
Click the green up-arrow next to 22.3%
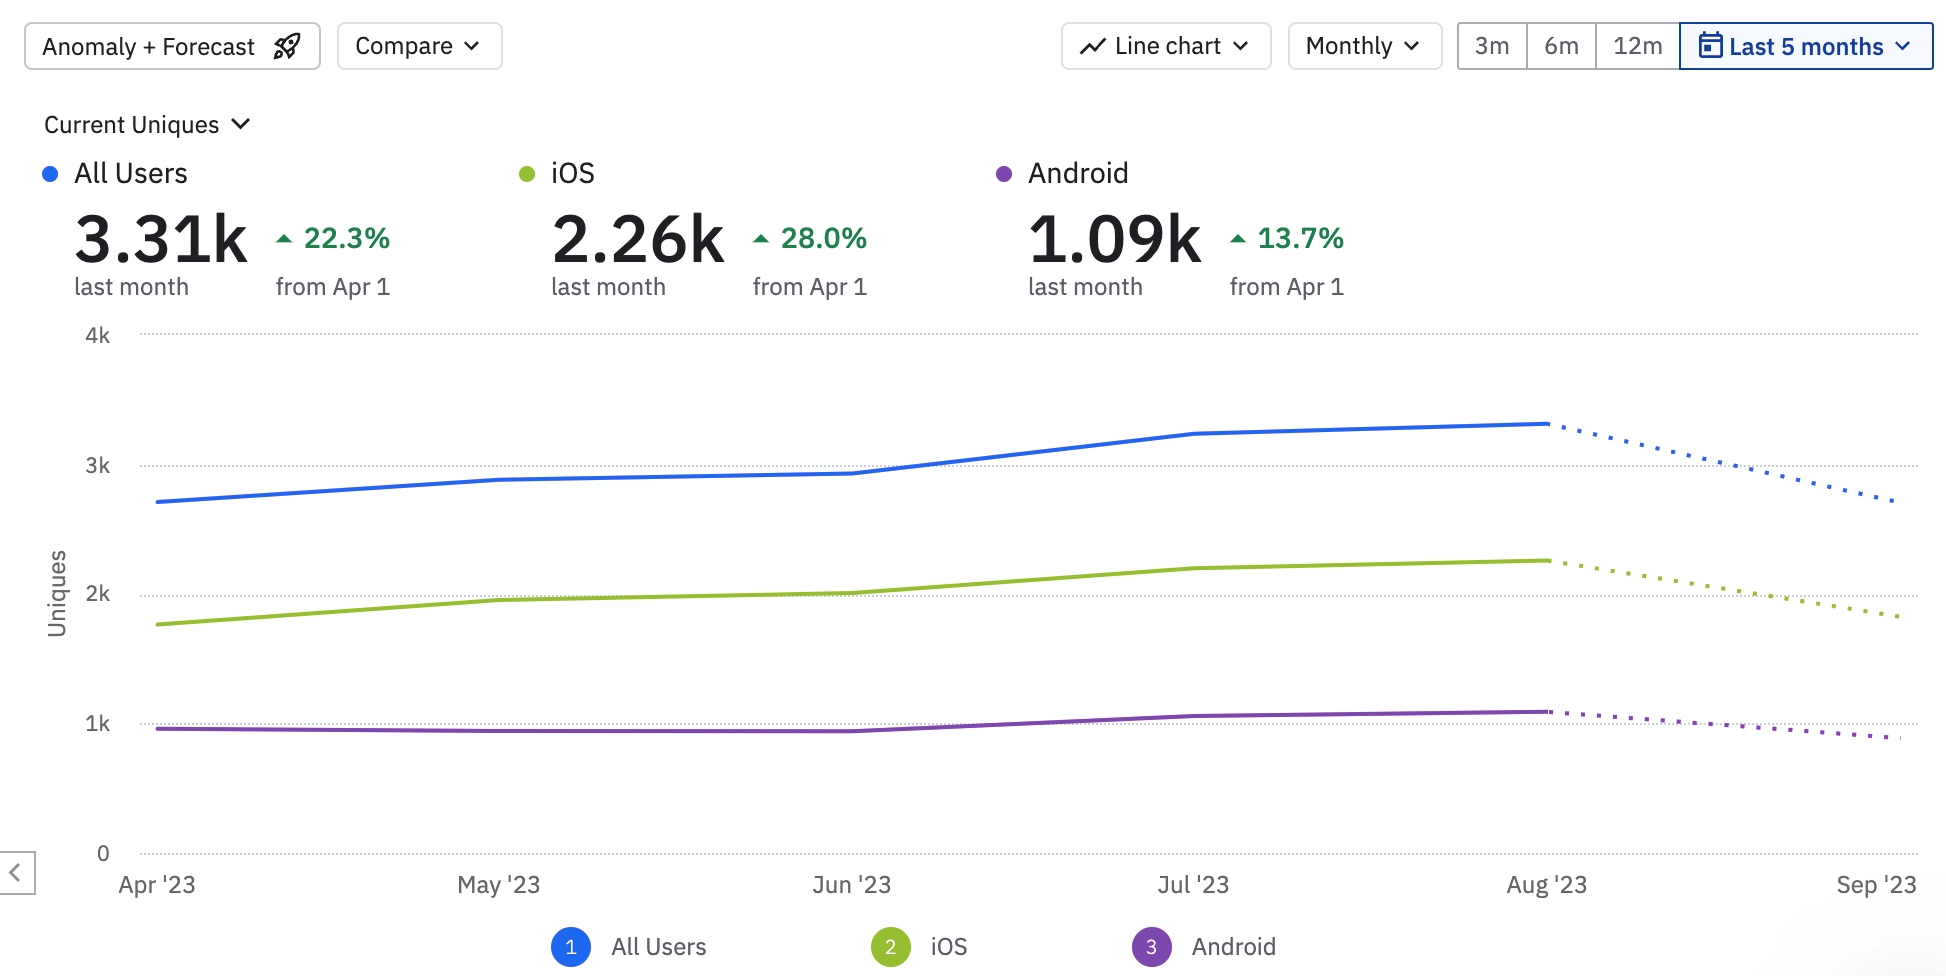coord(284,239)
